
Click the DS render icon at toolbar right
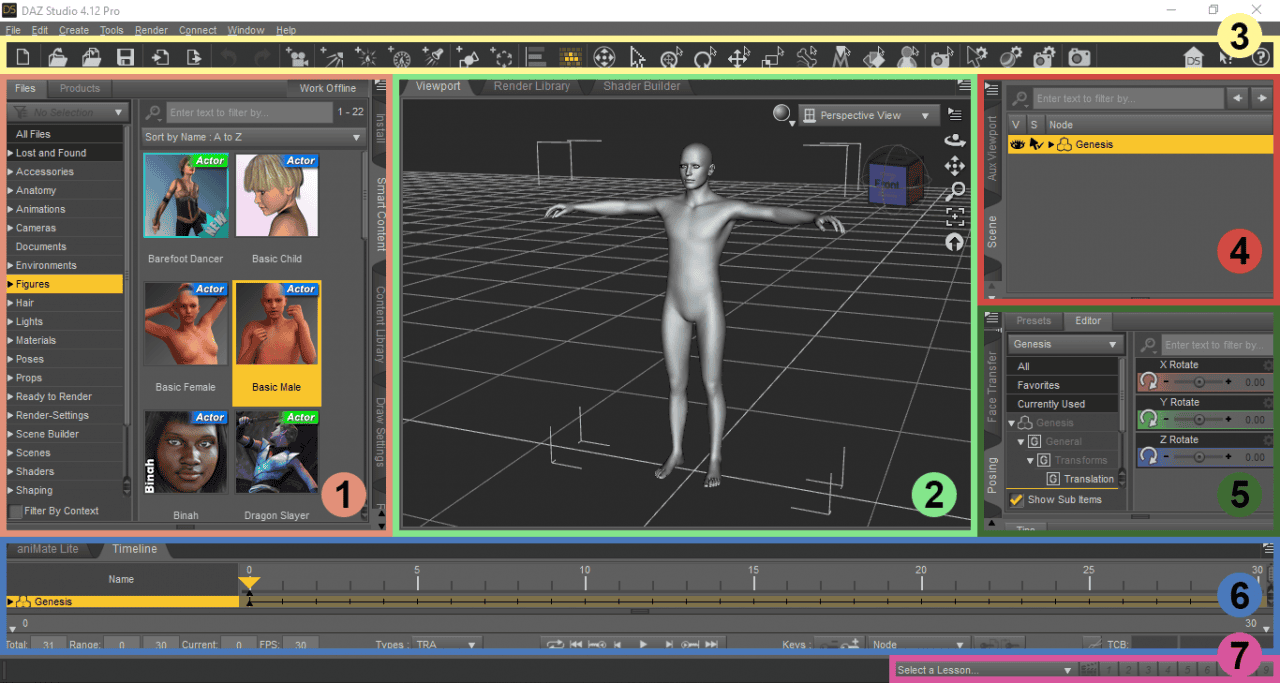coord(1192,57)
